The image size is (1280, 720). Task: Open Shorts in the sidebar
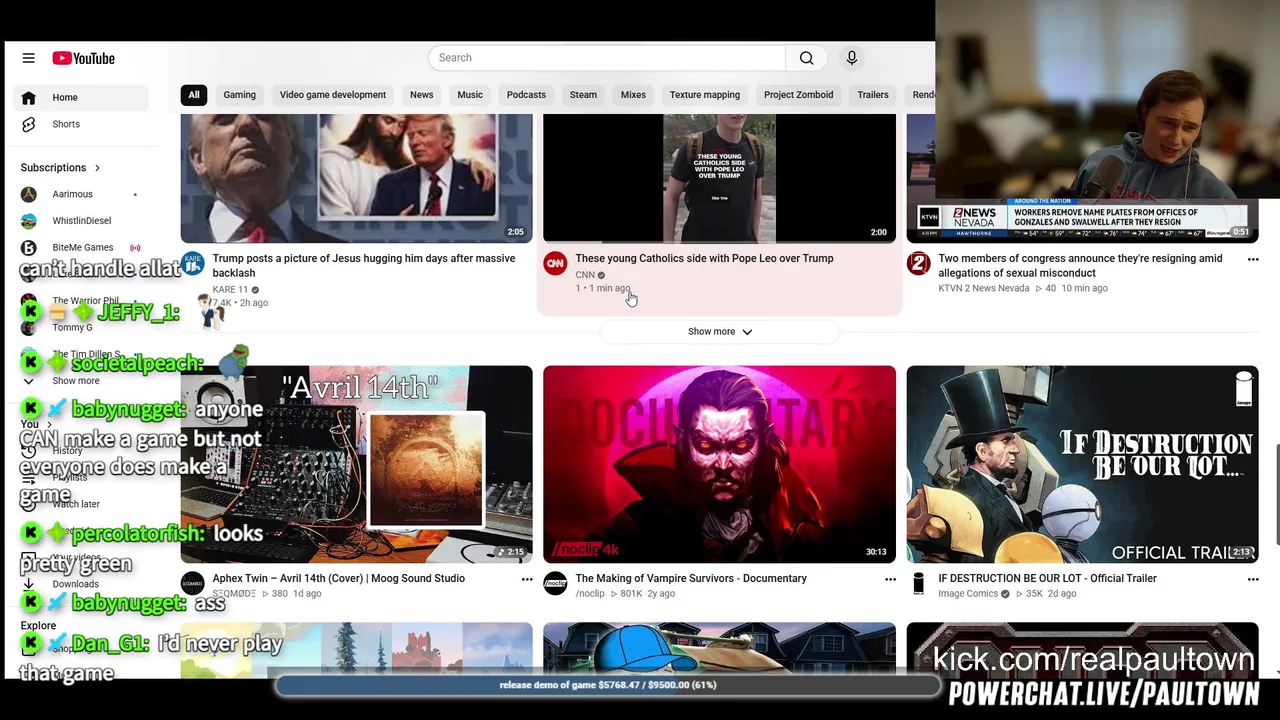[82, 124]
